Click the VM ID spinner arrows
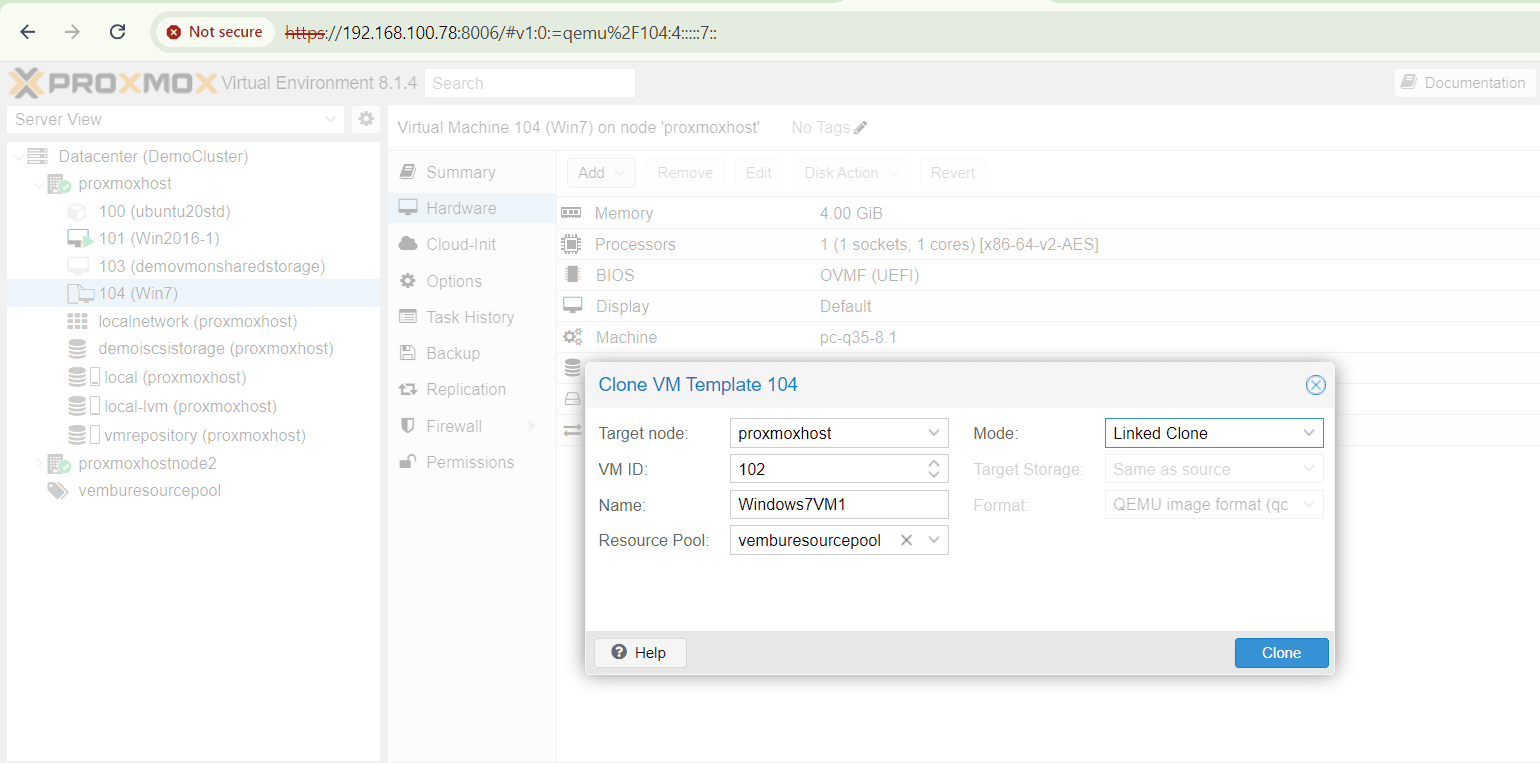 coord(934,469)
